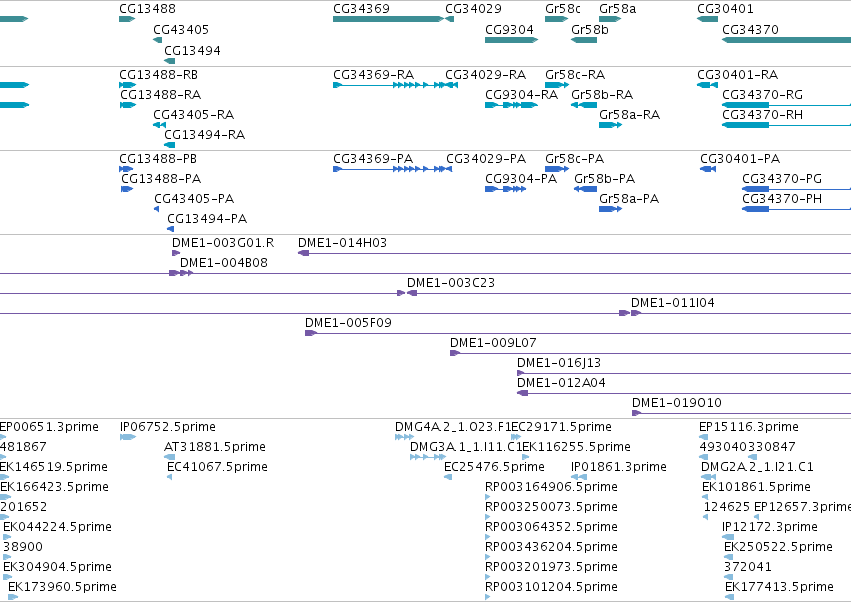The image size is (851, 602).
Task: Select transcript CG13494-RA
Action: pos(170,145)
